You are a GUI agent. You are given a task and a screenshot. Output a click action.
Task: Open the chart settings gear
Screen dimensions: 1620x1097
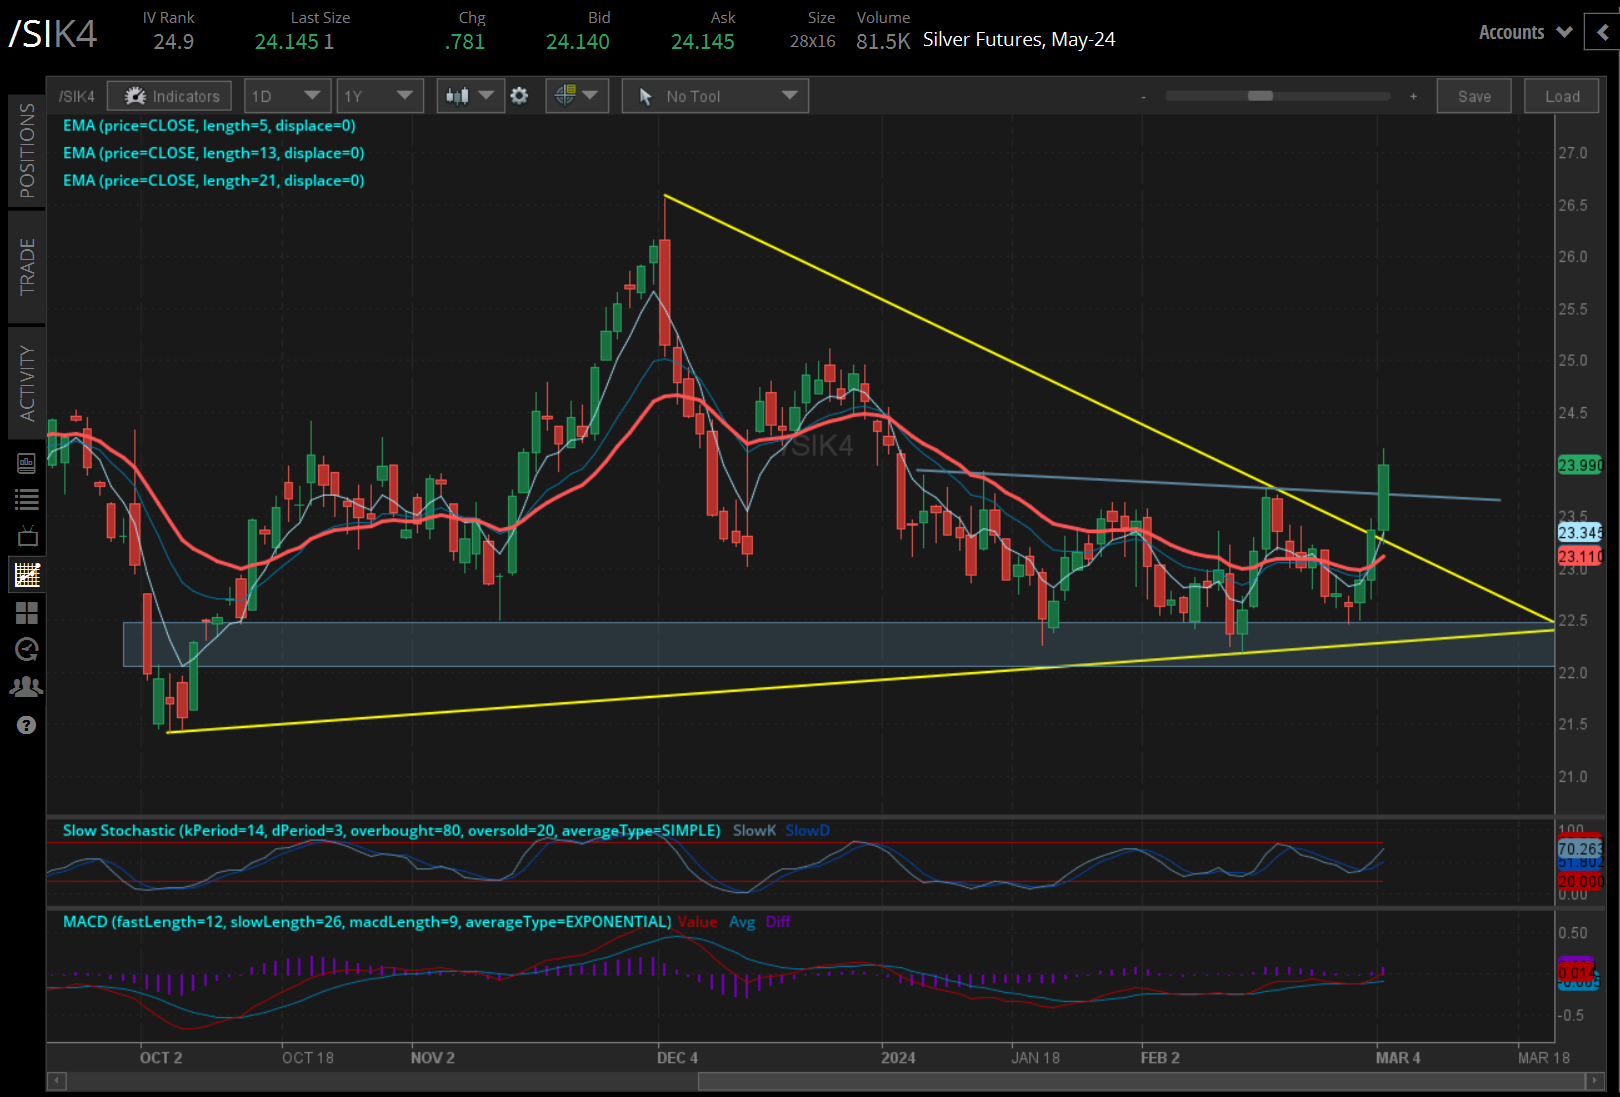[519, 96]
